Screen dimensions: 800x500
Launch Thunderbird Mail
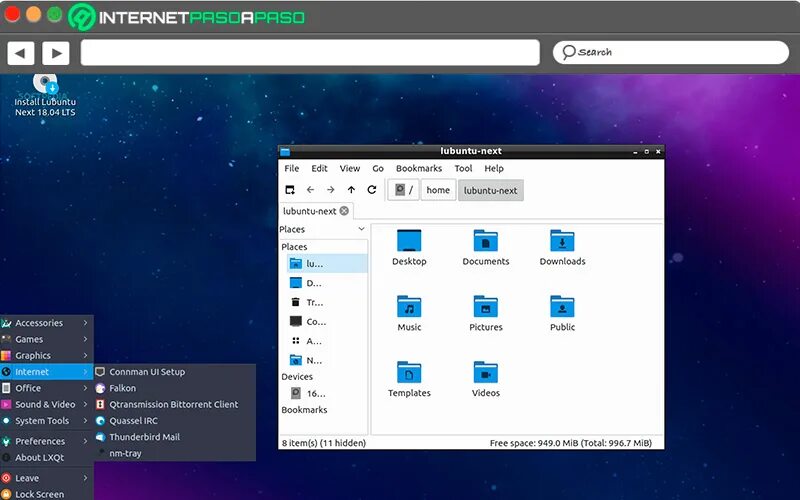coord(175,437)
